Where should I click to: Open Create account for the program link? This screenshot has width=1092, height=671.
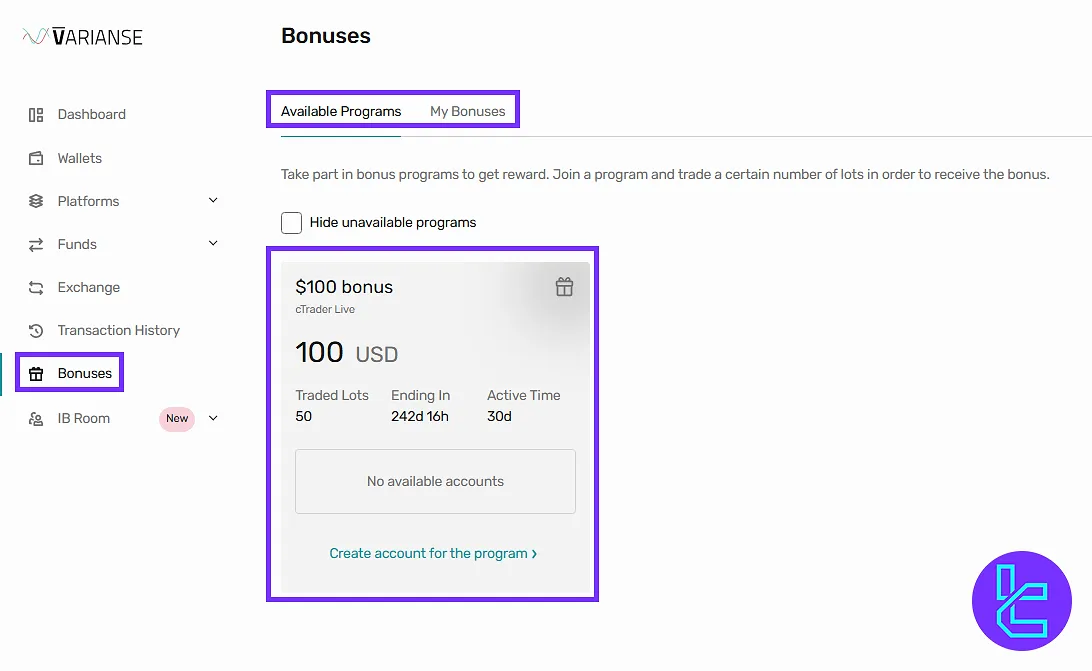point(433,553)
